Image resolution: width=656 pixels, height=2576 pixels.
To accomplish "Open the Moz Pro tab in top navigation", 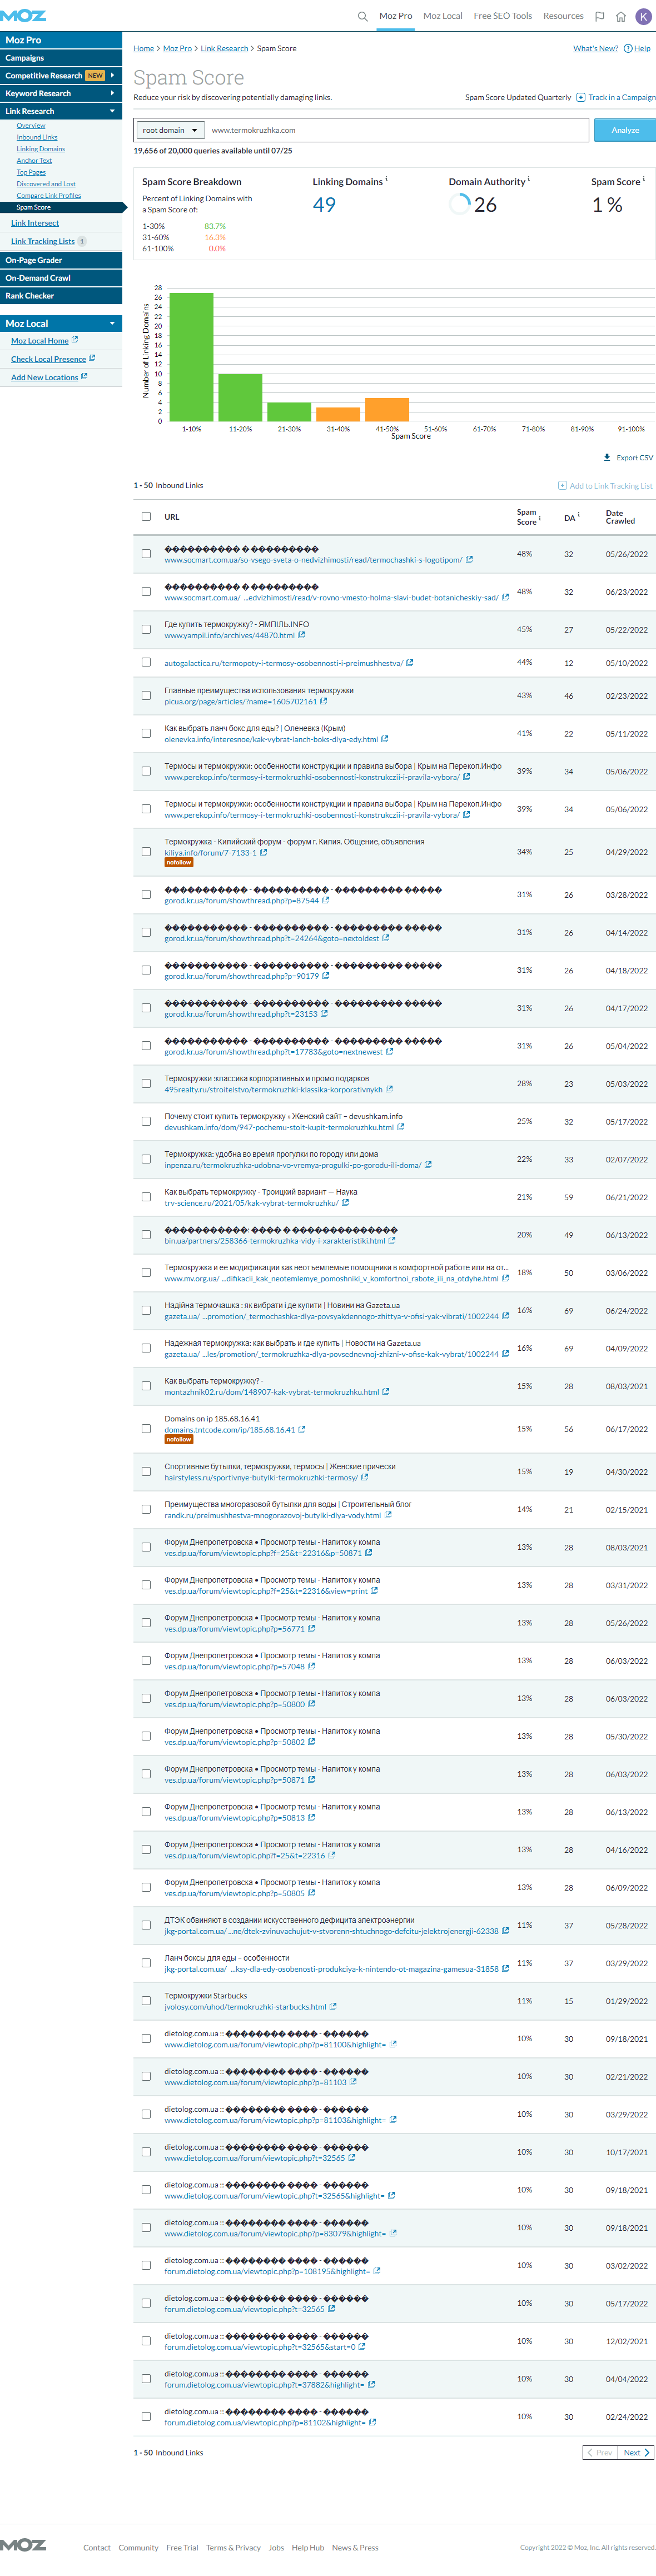I will (x=396, y=16).
